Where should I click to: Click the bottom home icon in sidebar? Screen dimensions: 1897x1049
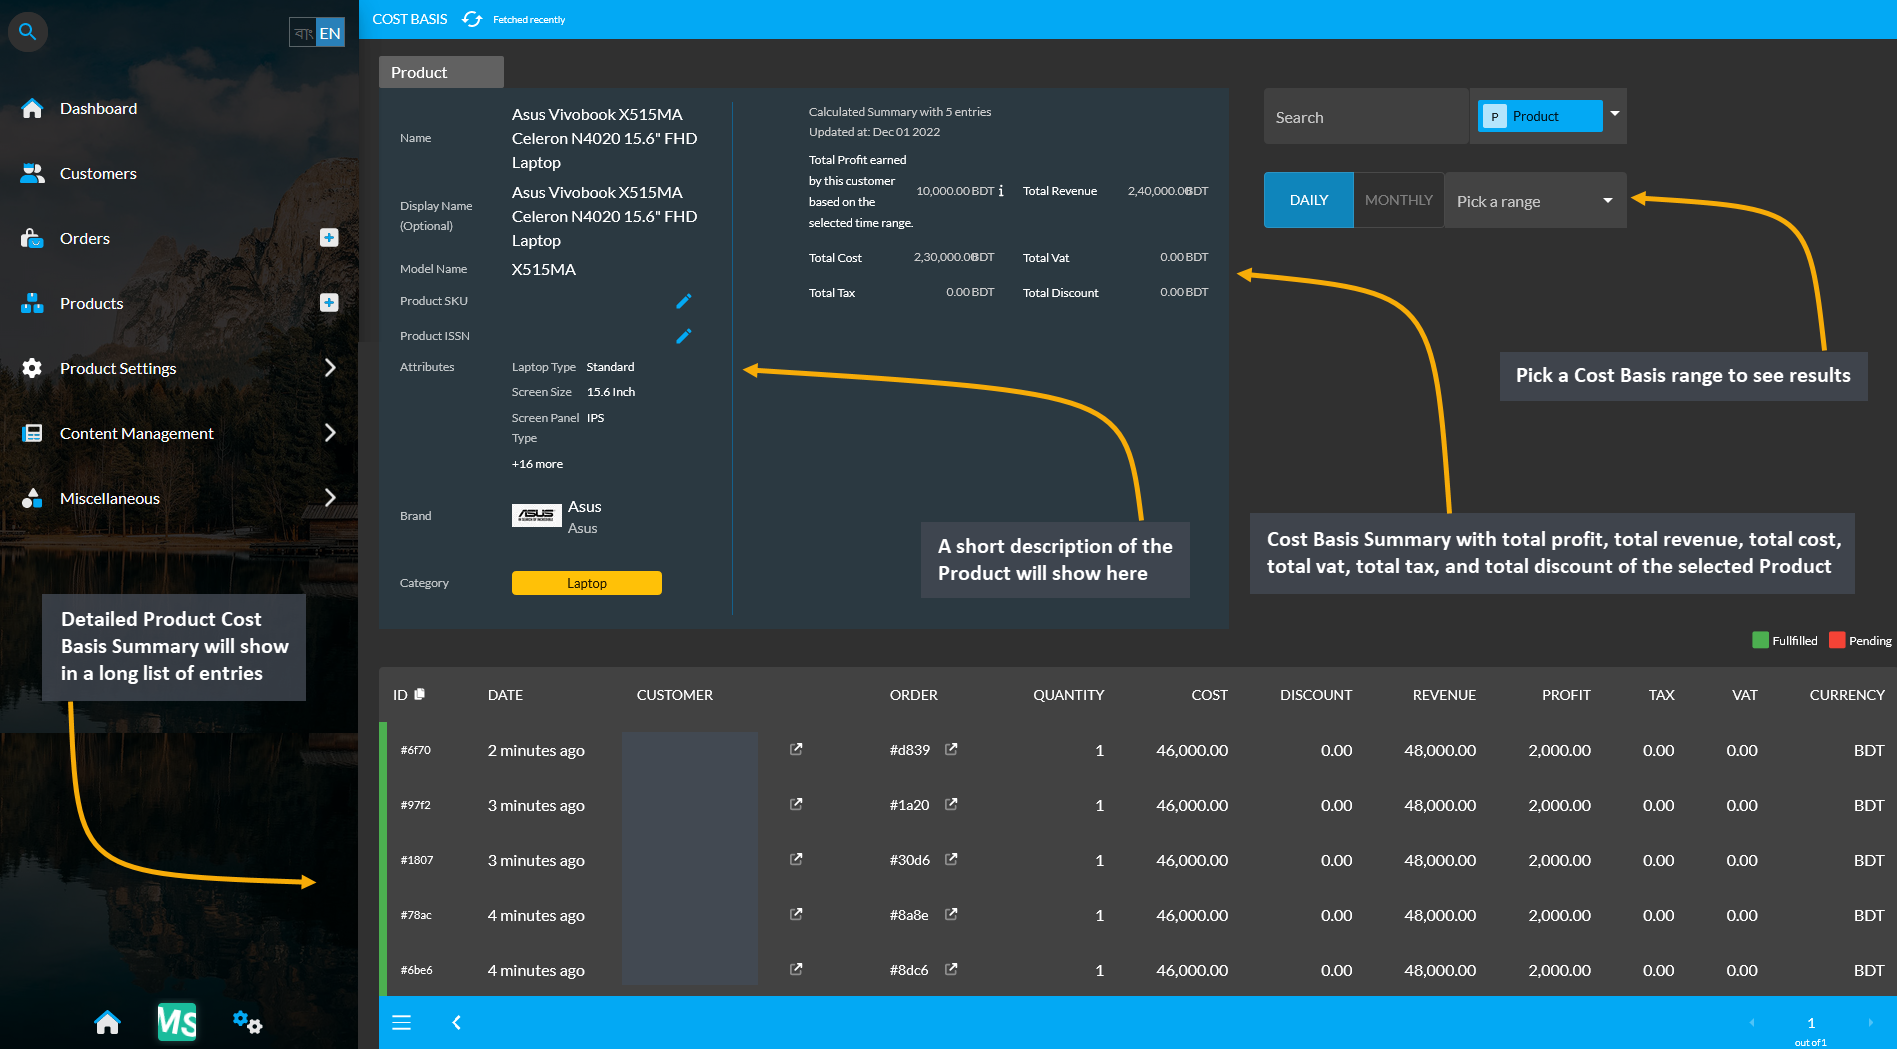pyautogui.click(x=107, y=1022)
